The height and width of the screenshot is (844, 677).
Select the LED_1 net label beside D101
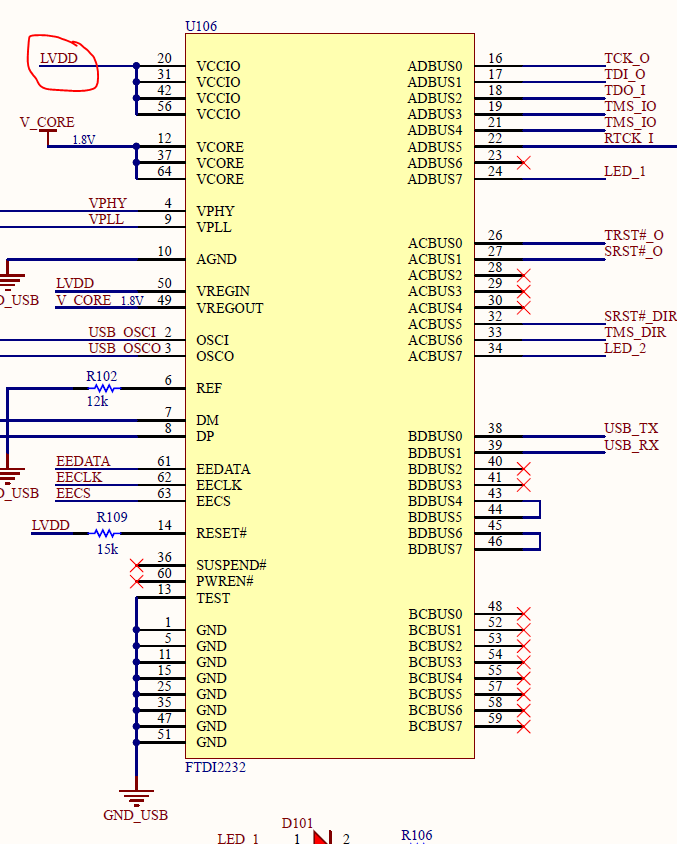[x=238, y=838]
